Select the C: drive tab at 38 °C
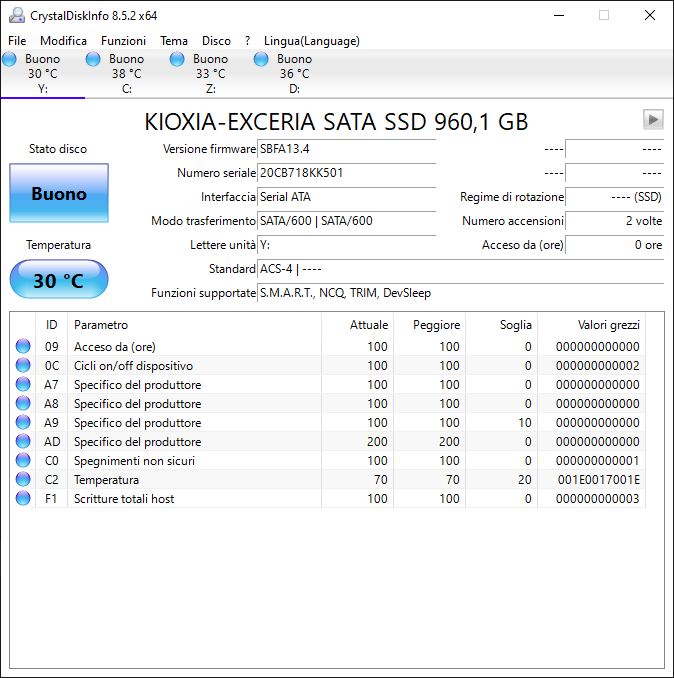This screenshot has width=674, height=678. [126, 74]
